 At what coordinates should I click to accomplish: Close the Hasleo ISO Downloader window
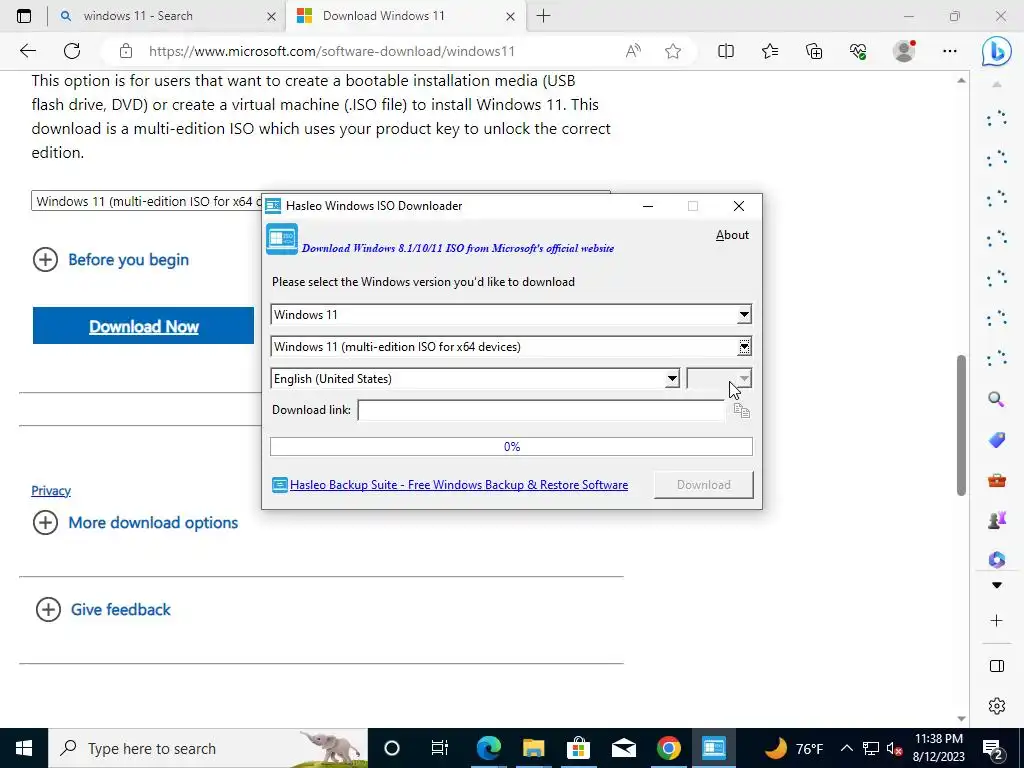tap(739, 206)
